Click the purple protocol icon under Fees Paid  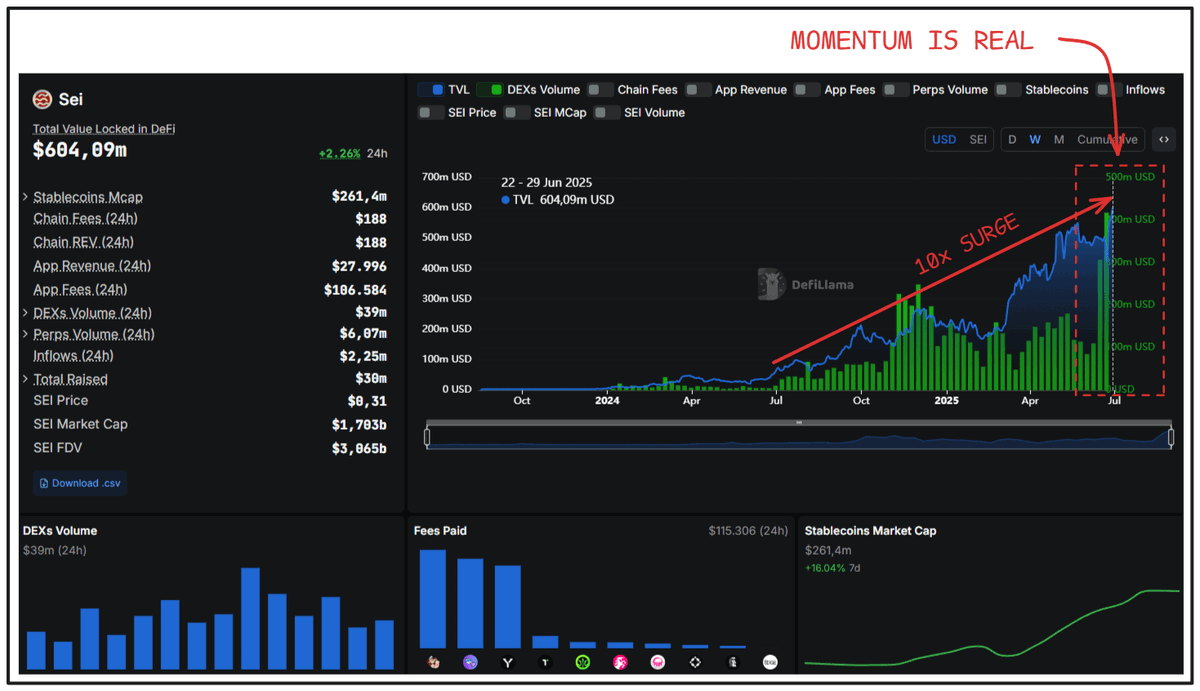tap(471, 662)
